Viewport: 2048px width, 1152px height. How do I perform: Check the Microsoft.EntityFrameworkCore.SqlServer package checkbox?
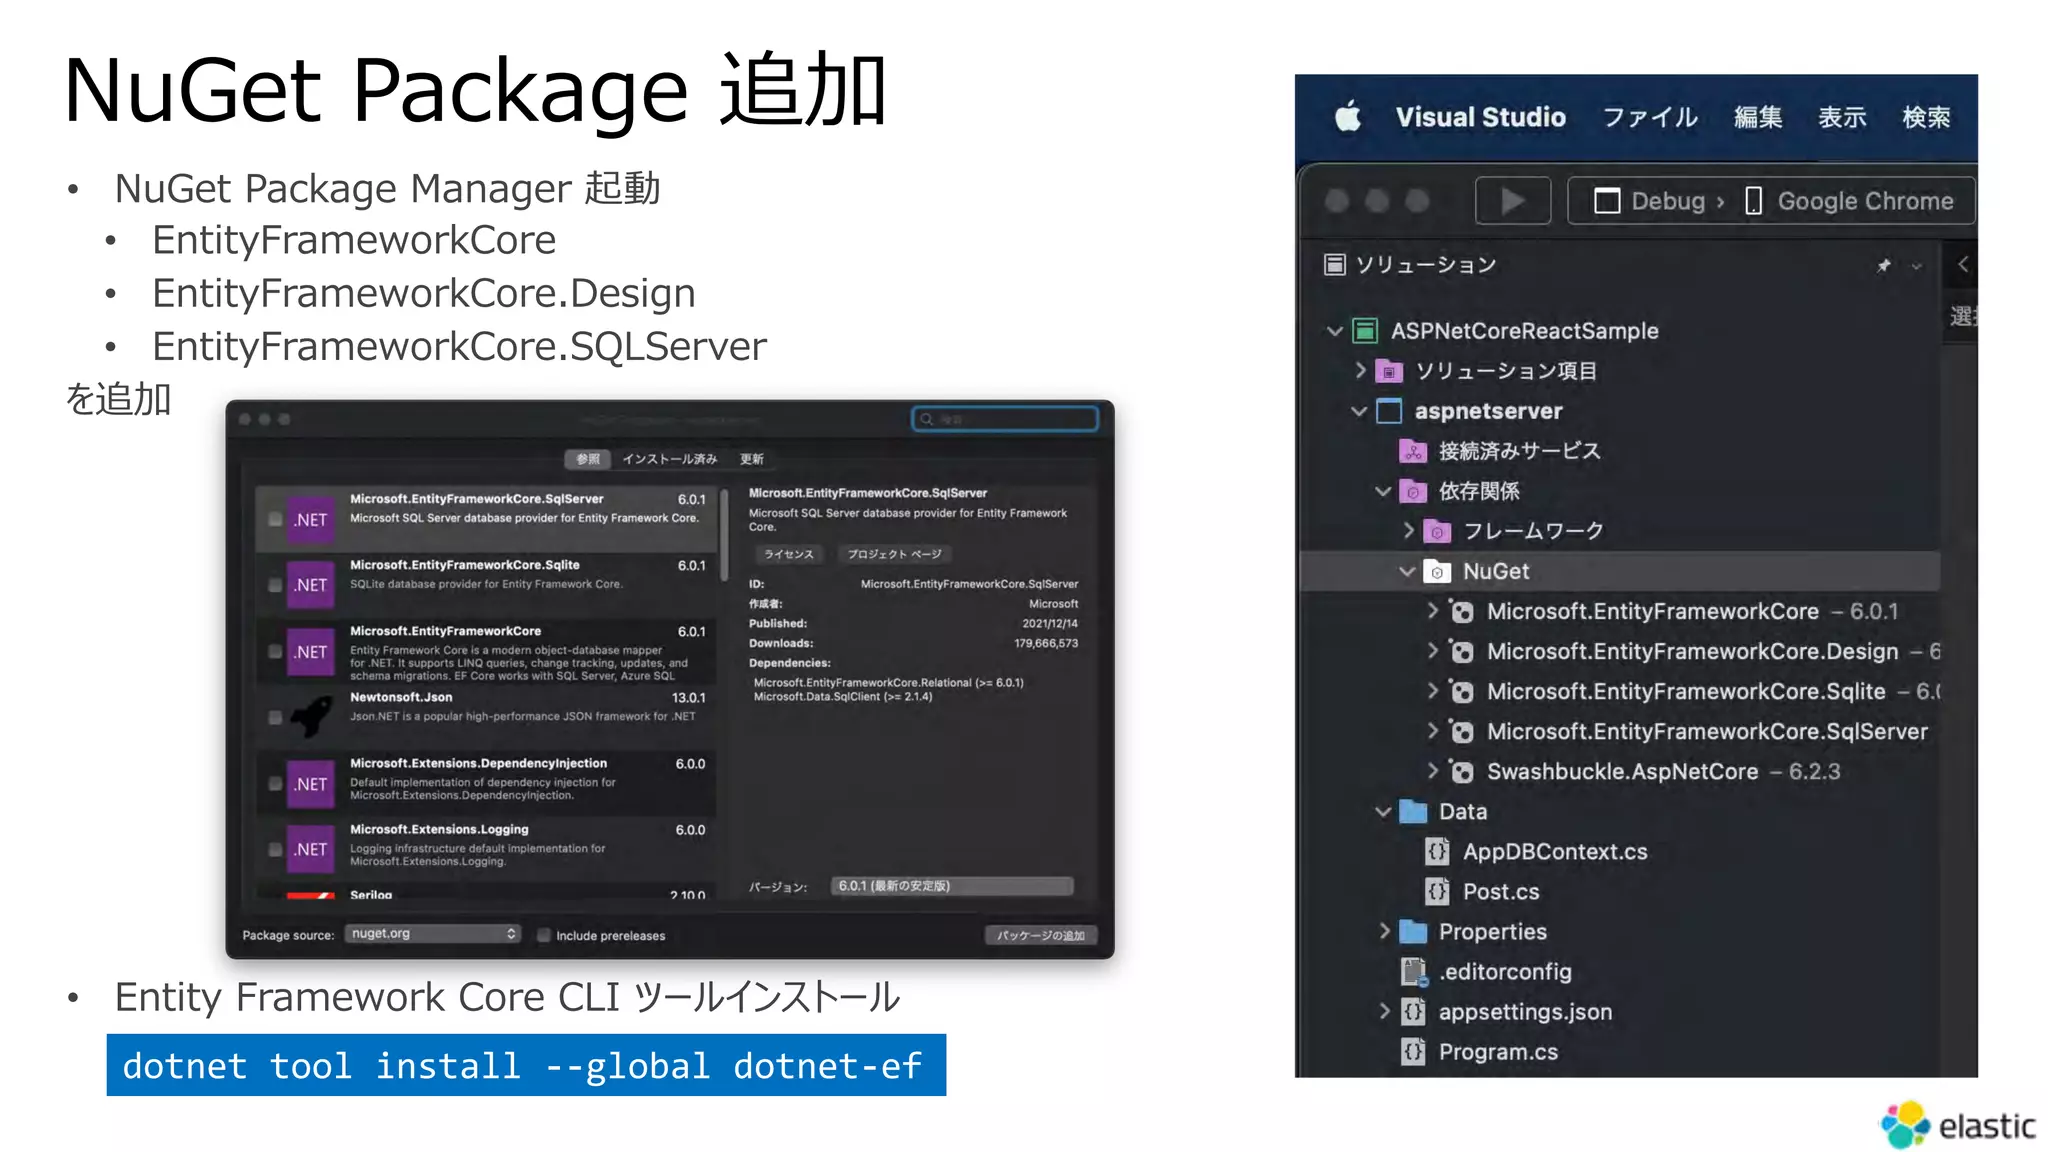[275, 519]
